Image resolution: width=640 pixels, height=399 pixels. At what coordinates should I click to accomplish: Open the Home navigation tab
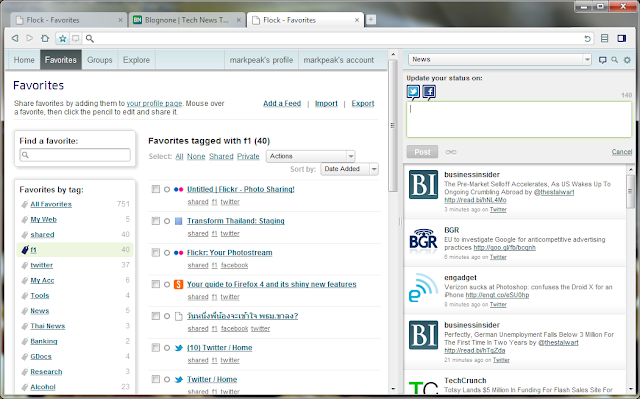pyautogui.click(x=24, y=60)
